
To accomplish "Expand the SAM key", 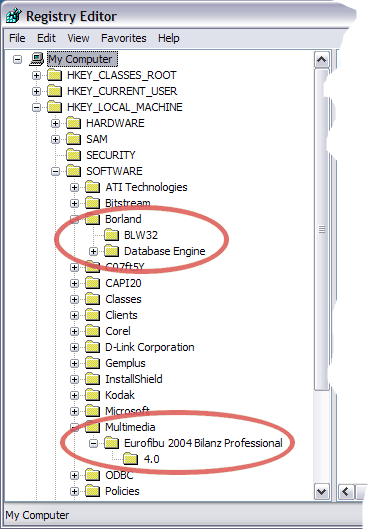I will [56, 140].
